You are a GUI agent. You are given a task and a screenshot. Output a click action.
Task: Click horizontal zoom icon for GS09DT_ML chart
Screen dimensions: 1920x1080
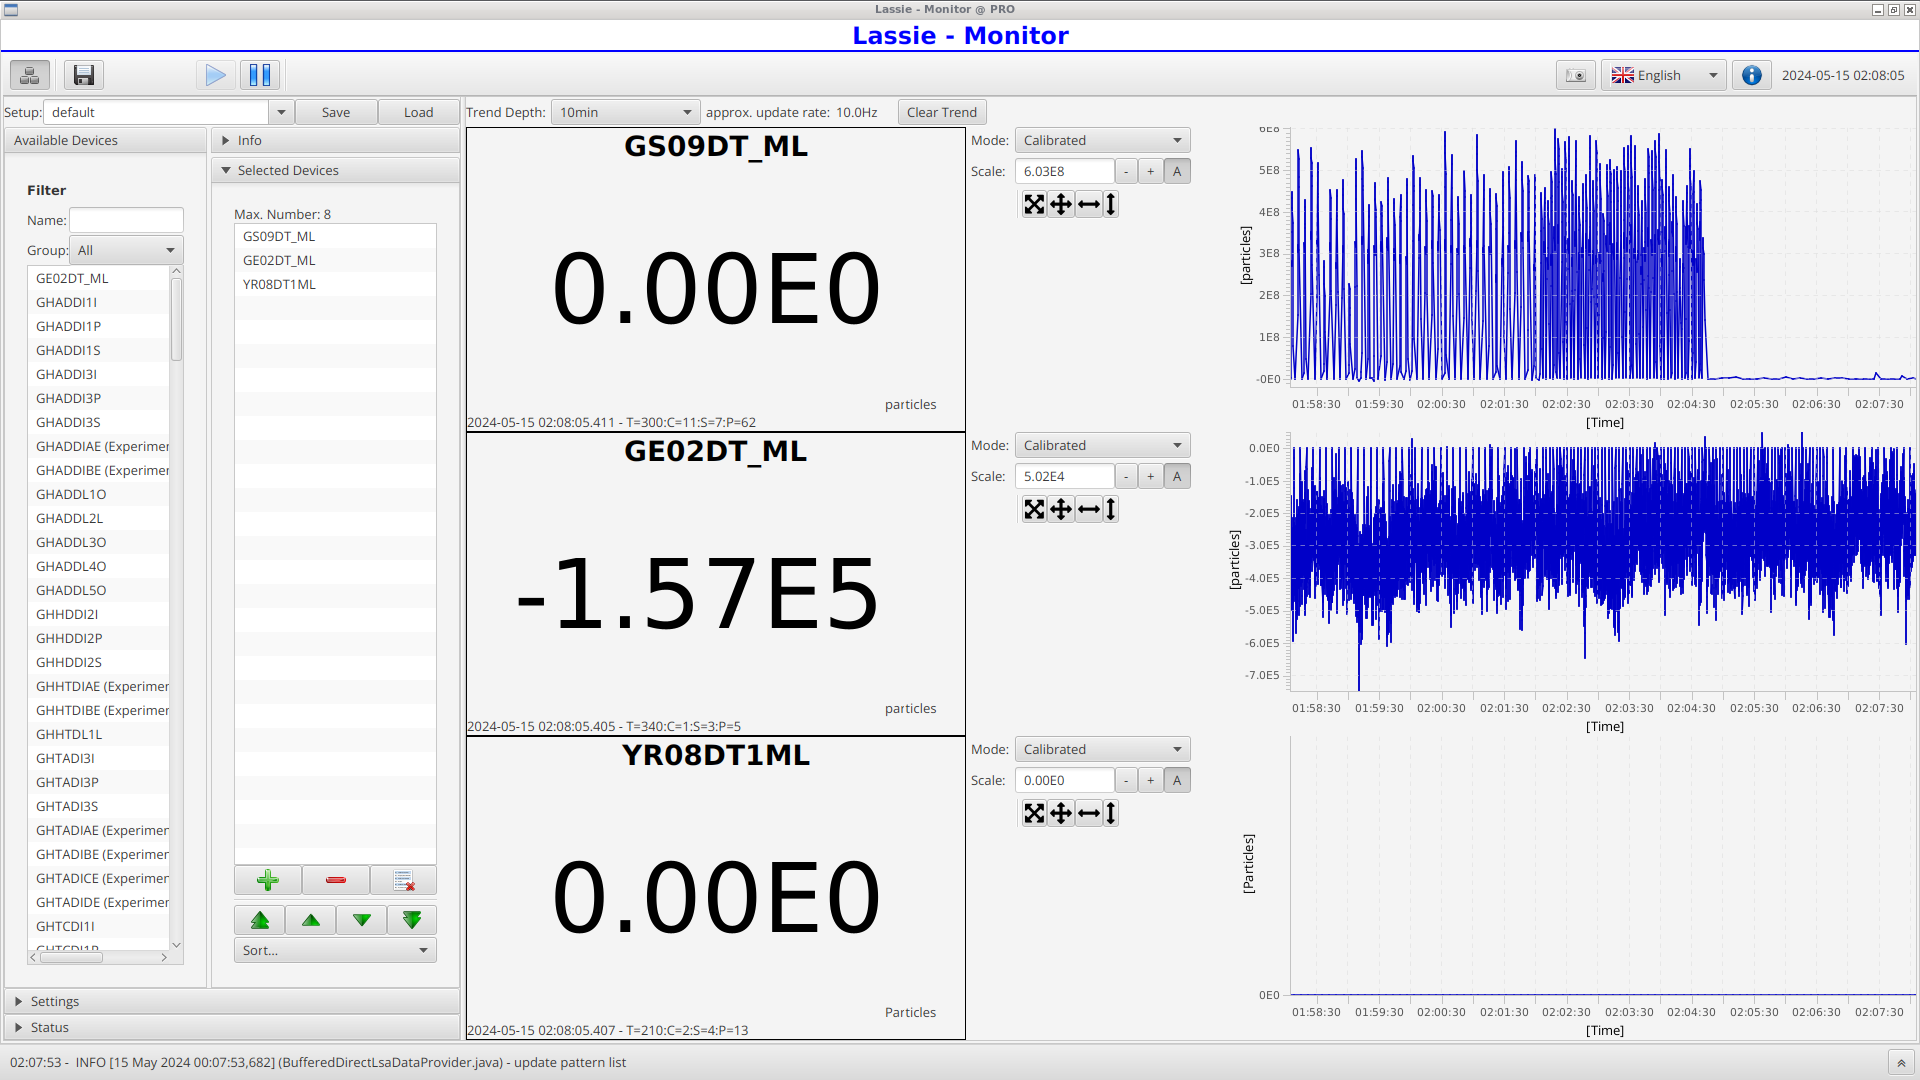(1089, 204)
